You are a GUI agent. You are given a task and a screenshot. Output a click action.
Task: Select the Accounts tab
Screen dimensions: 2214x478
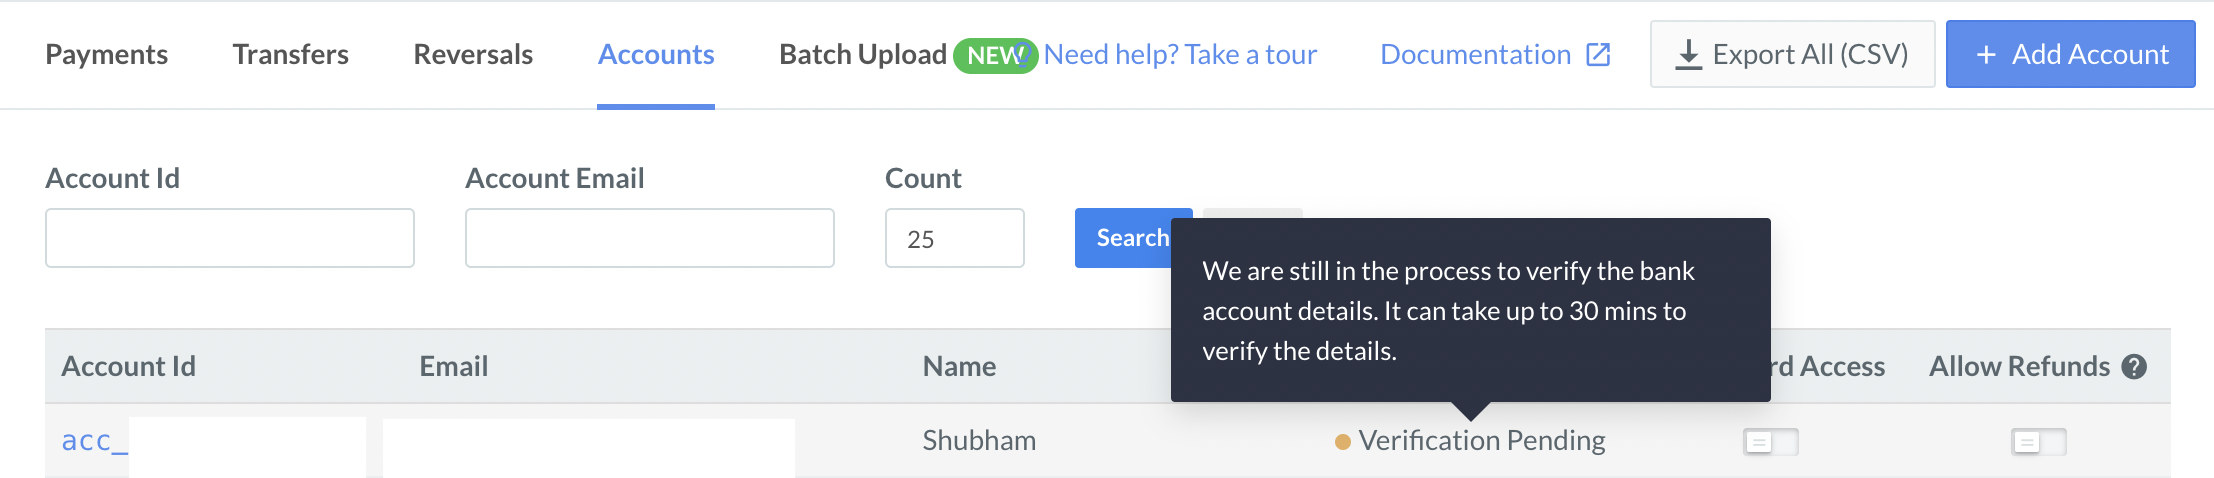656,54
